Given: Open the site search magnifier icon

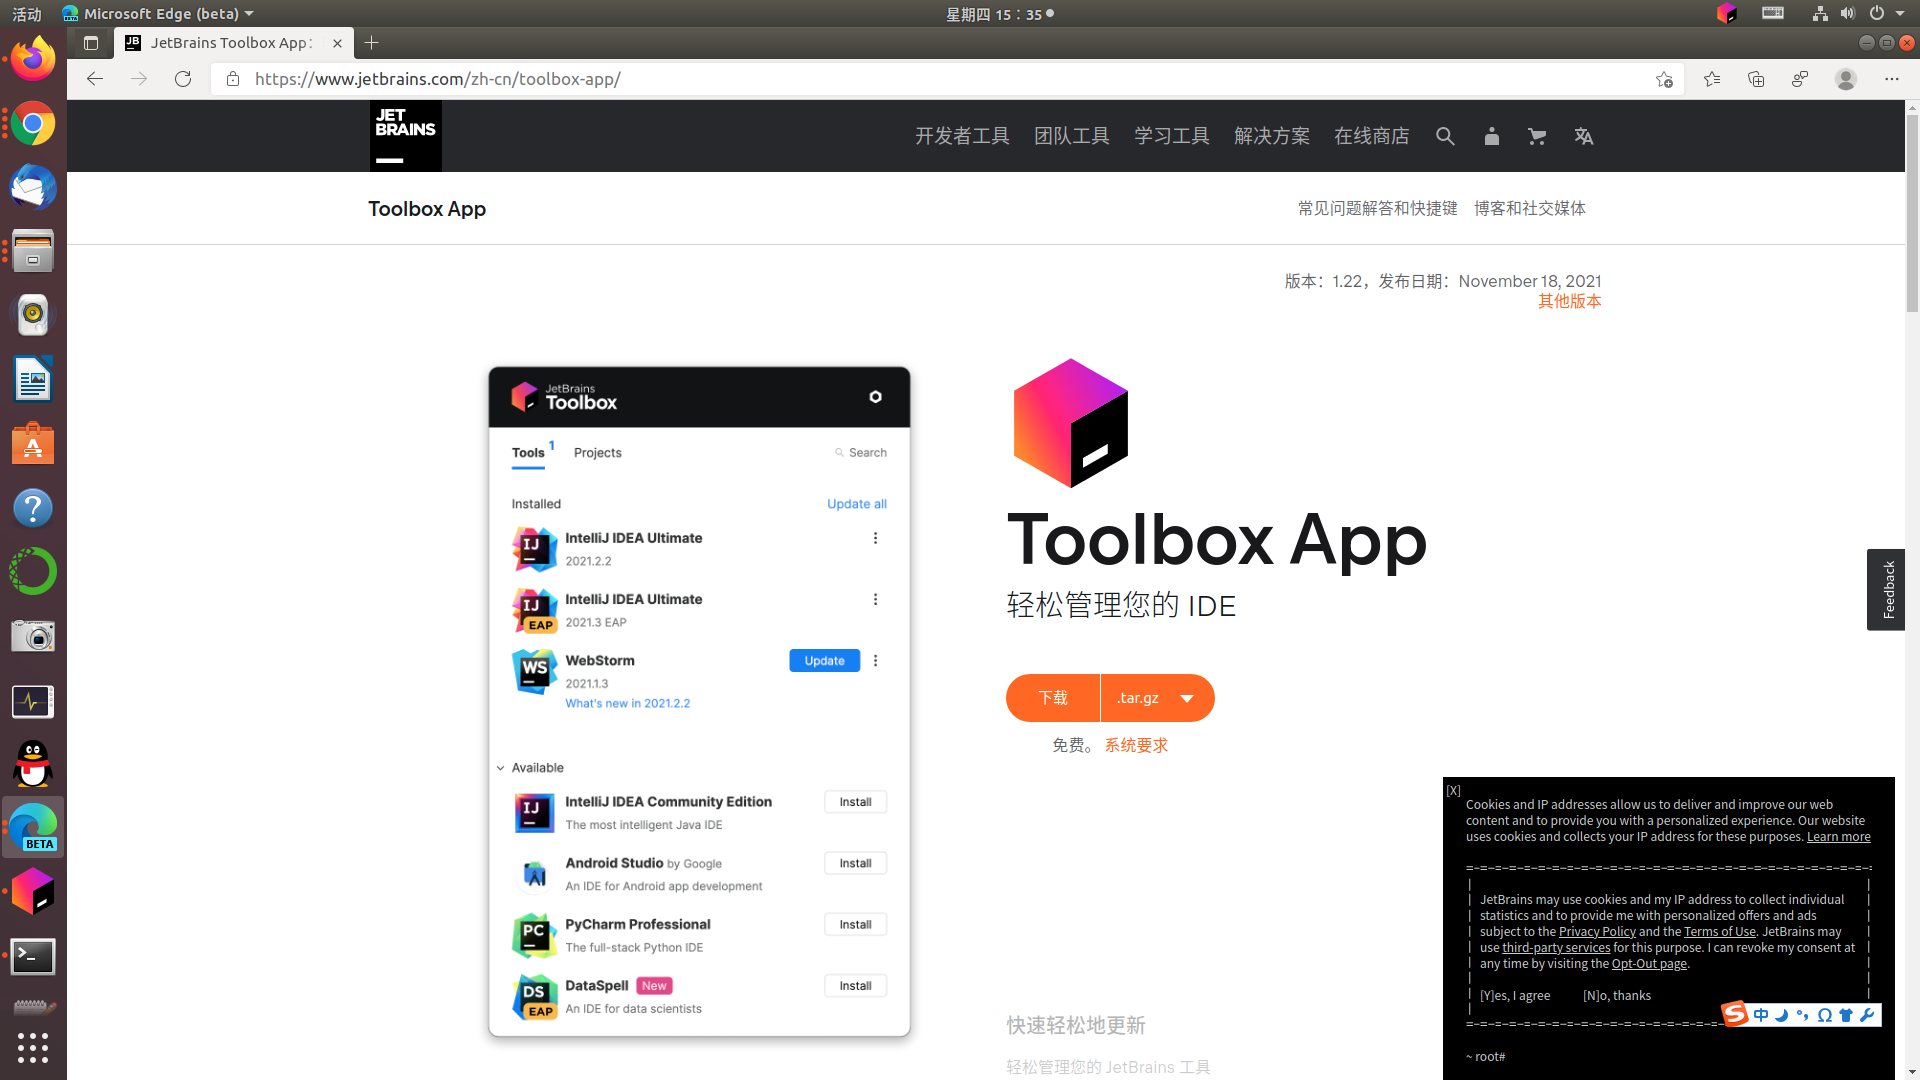Looking at the screenshot, I should (x=1445, y=136).
